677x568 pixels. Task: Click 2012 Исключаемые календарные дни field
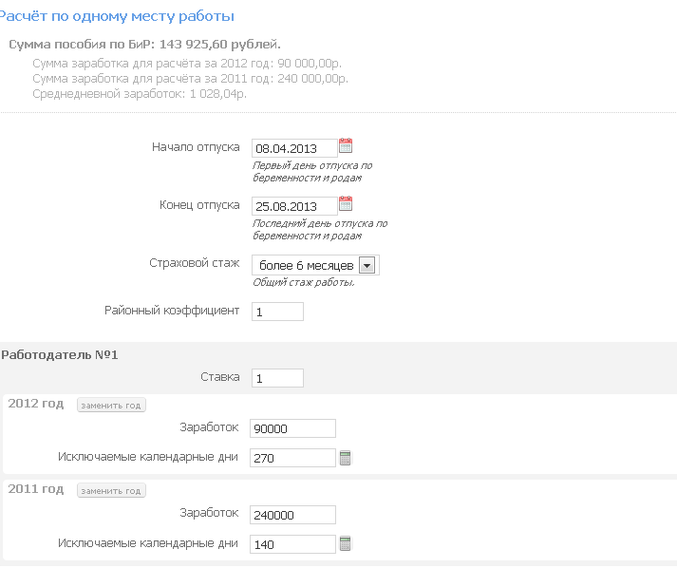[293, 458]
